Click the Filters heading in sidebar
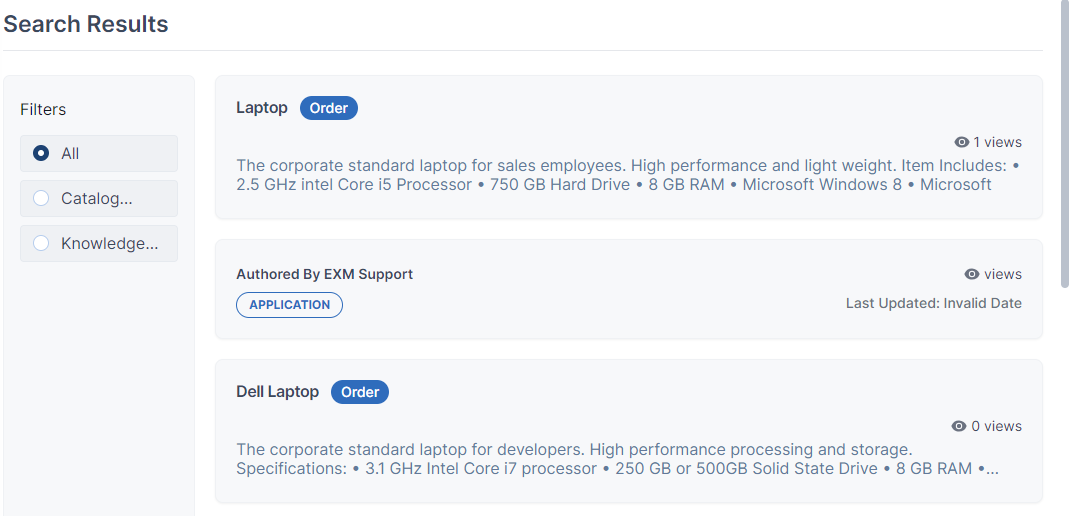The width and height of the screenshot is (1069, 516). pos(43,110)
